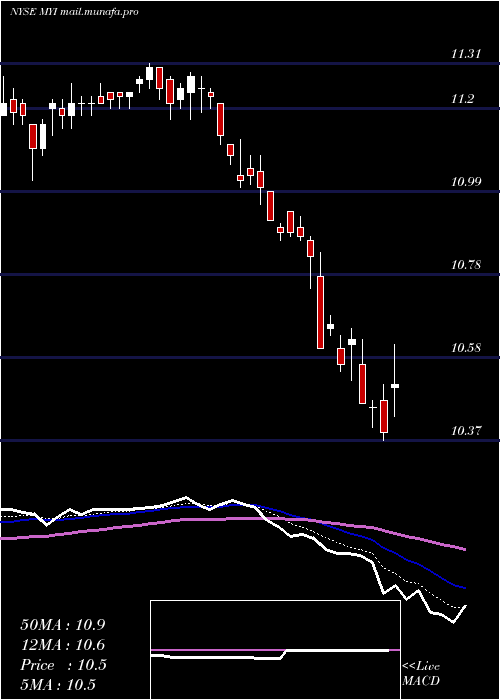Click the last white candlestick on the right

click(395, 386)
